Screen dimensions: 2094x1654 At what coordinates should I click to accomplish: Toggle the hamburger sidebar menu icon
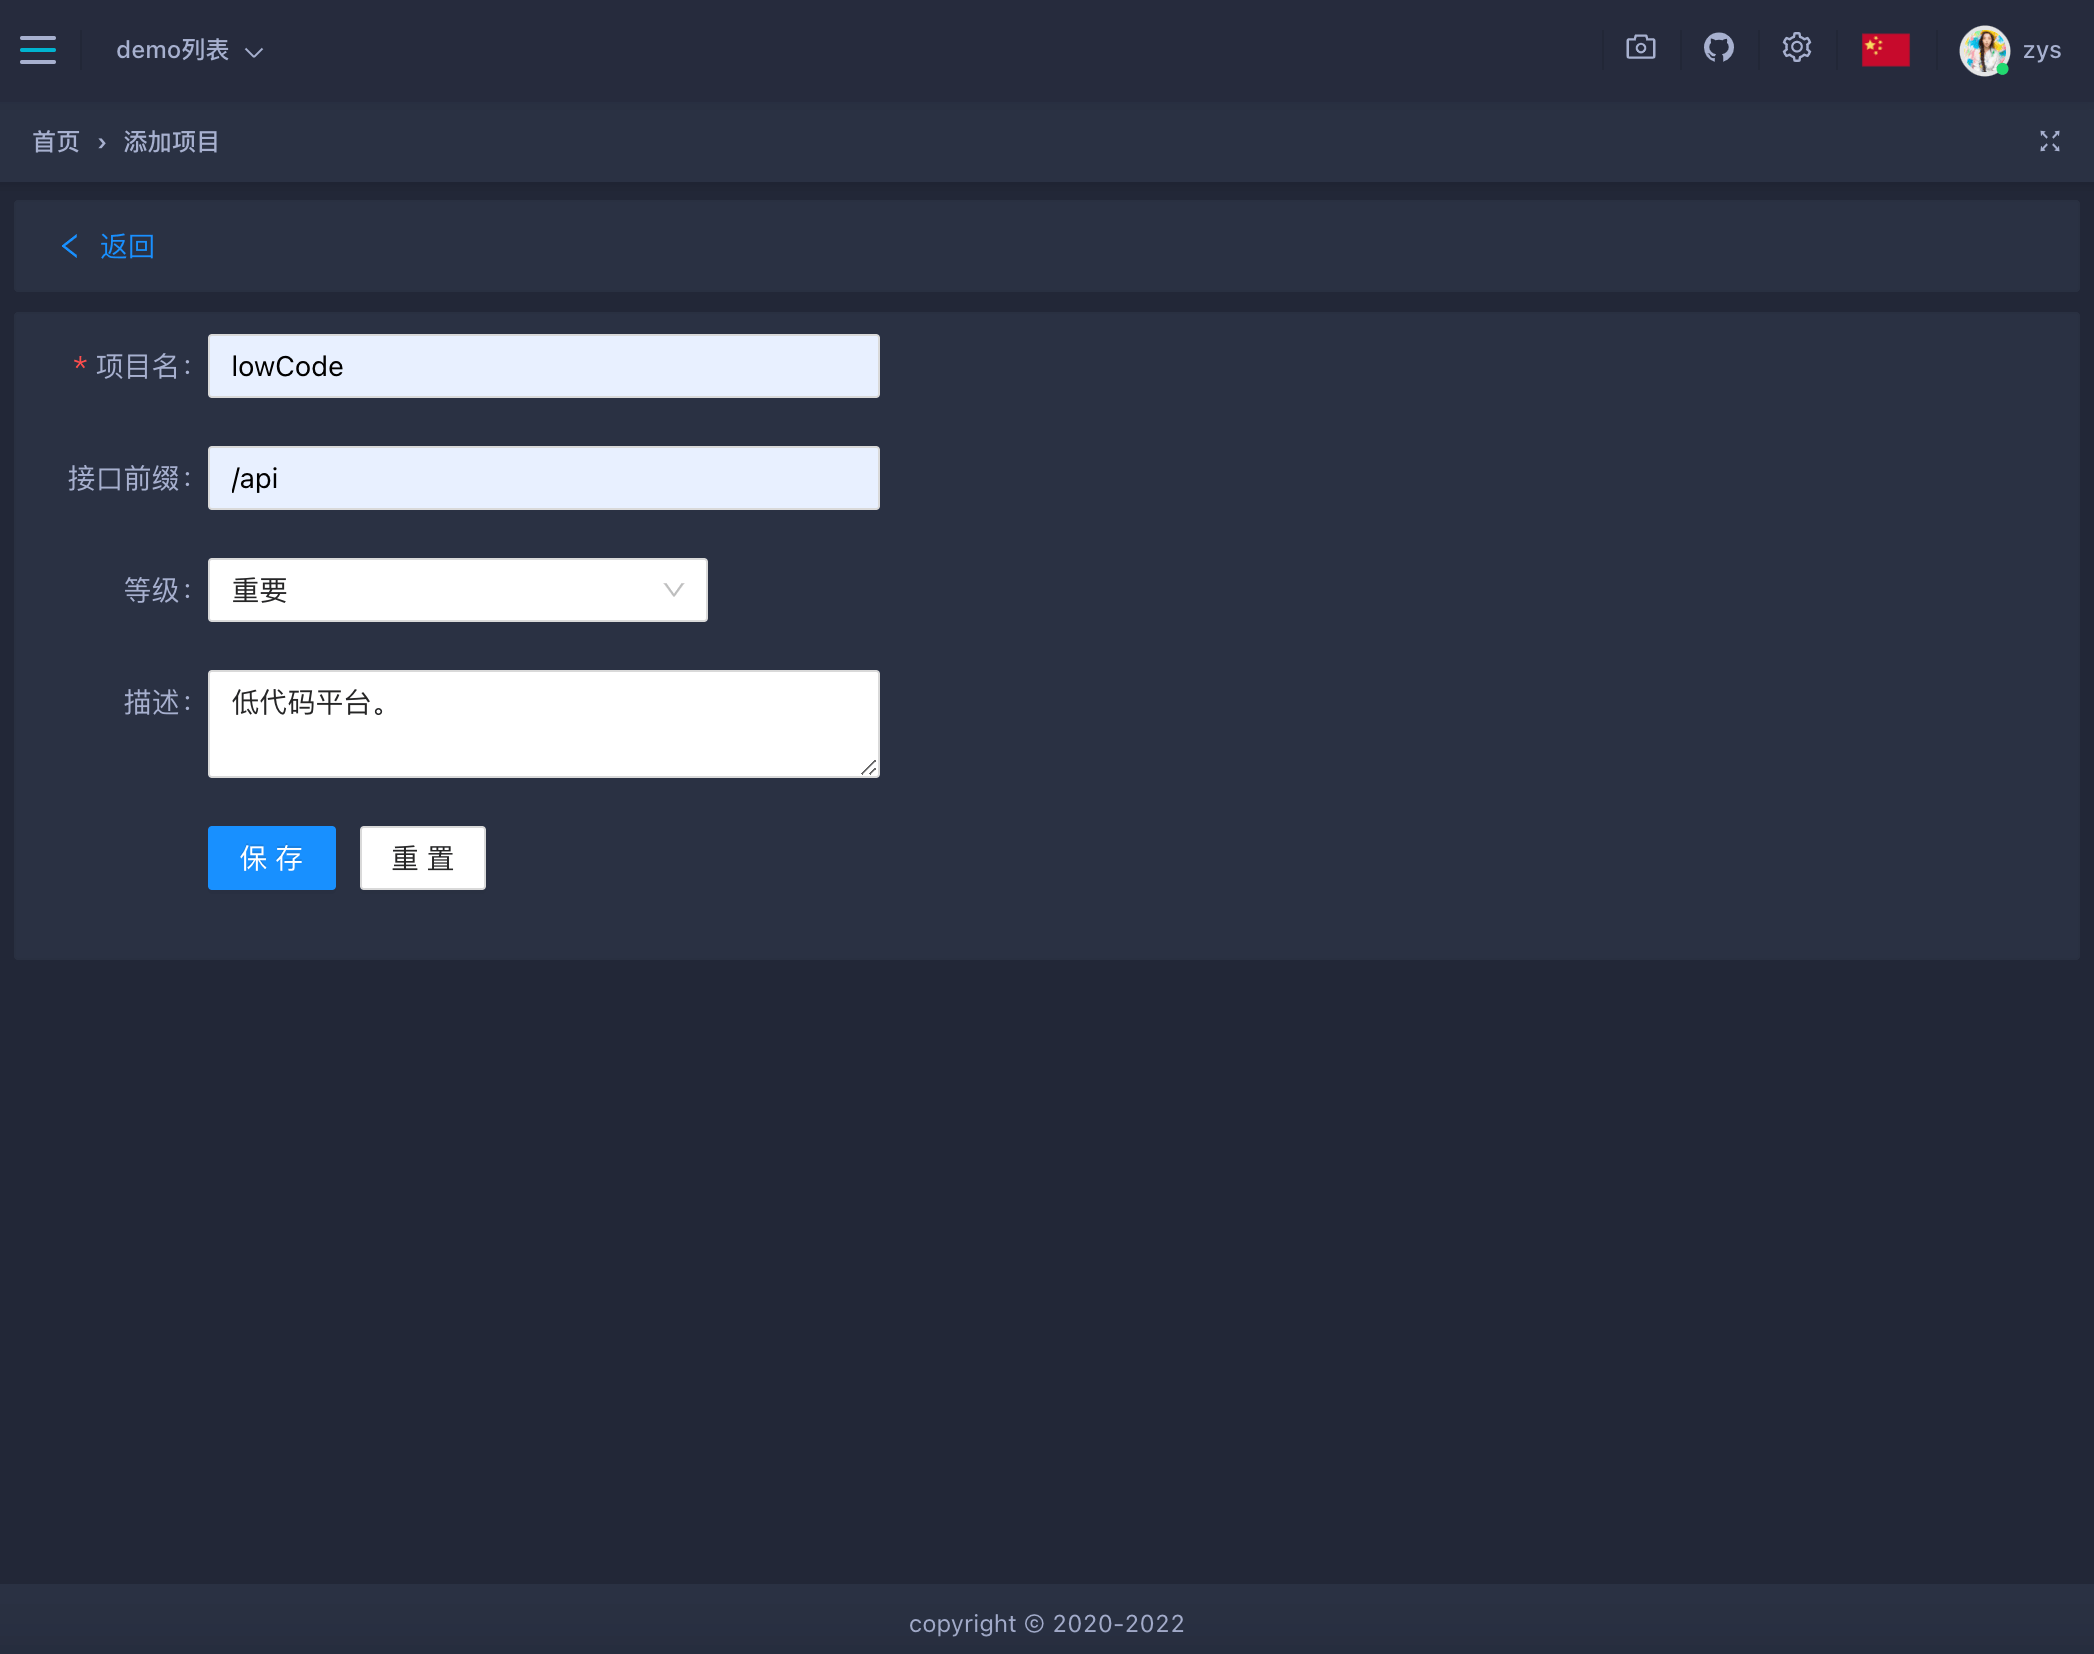[x=38, y=49]
